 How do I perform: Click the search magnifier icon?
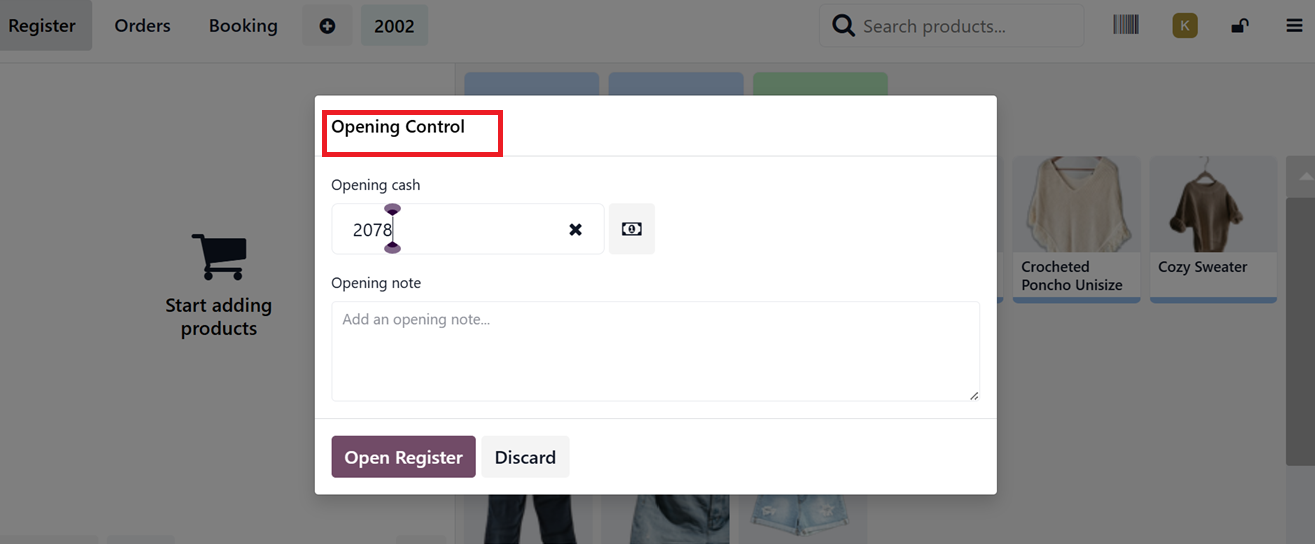click(x=843, y=26)
